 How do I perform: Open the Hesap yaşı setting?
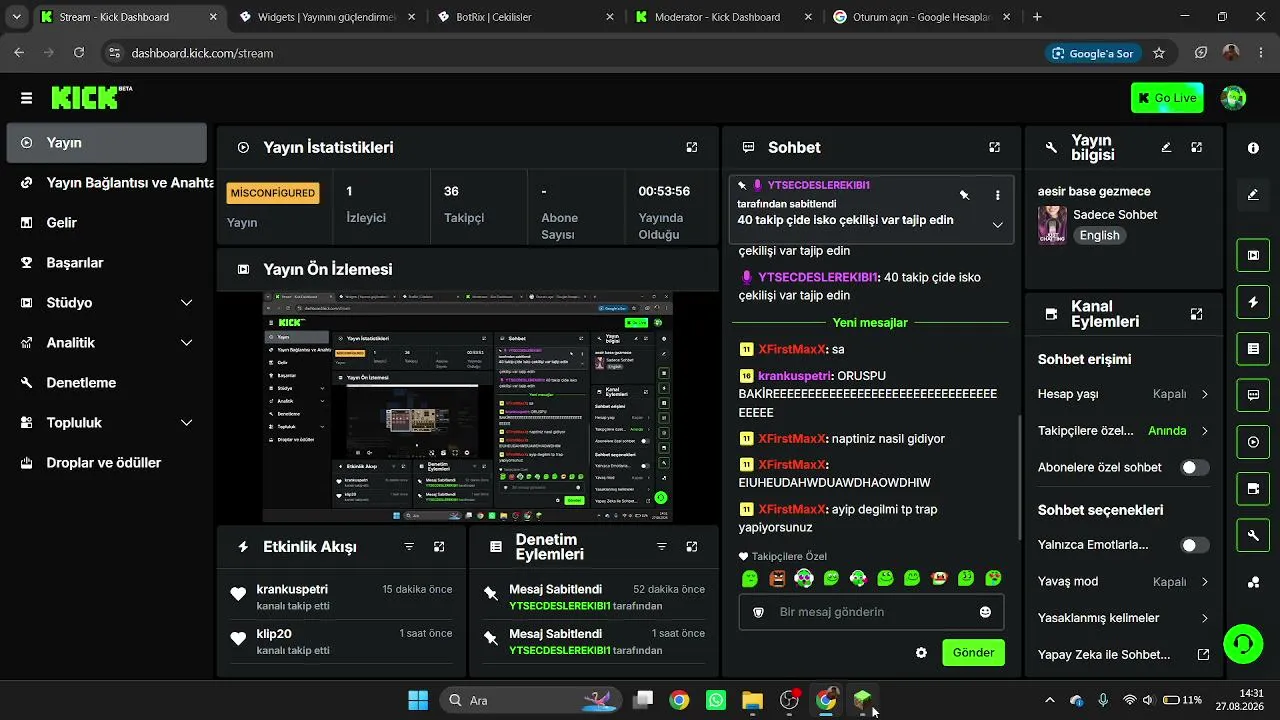pos(1124,394)
